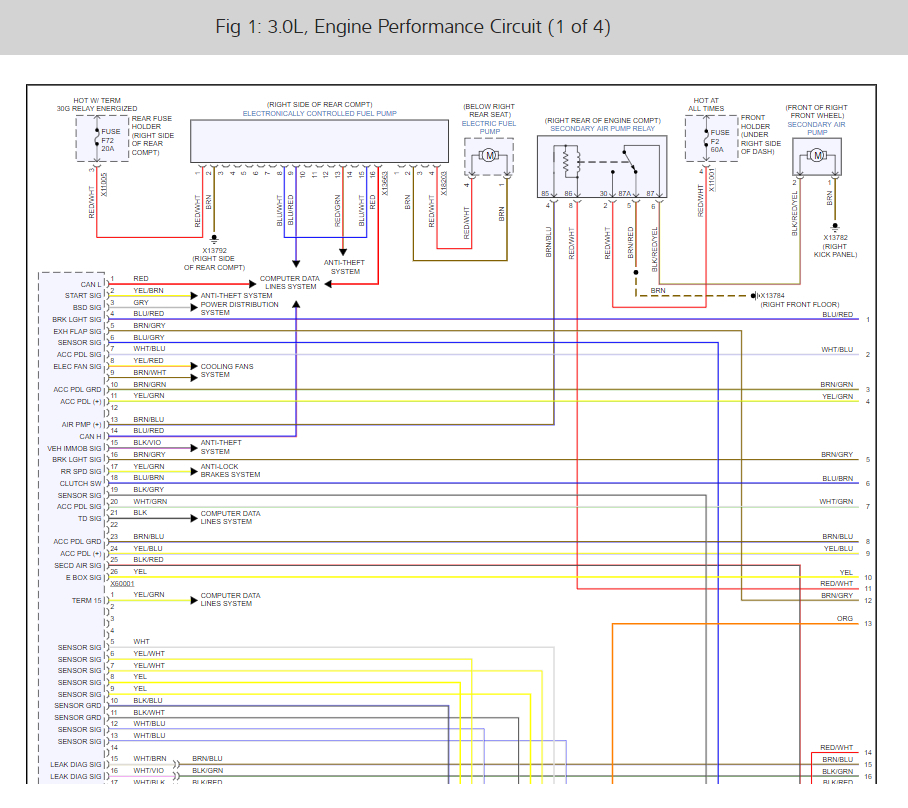This screenshot has width=908, height=808.
Task: Click the 'TD SIG' pin label
Action: tap(90, 518)
